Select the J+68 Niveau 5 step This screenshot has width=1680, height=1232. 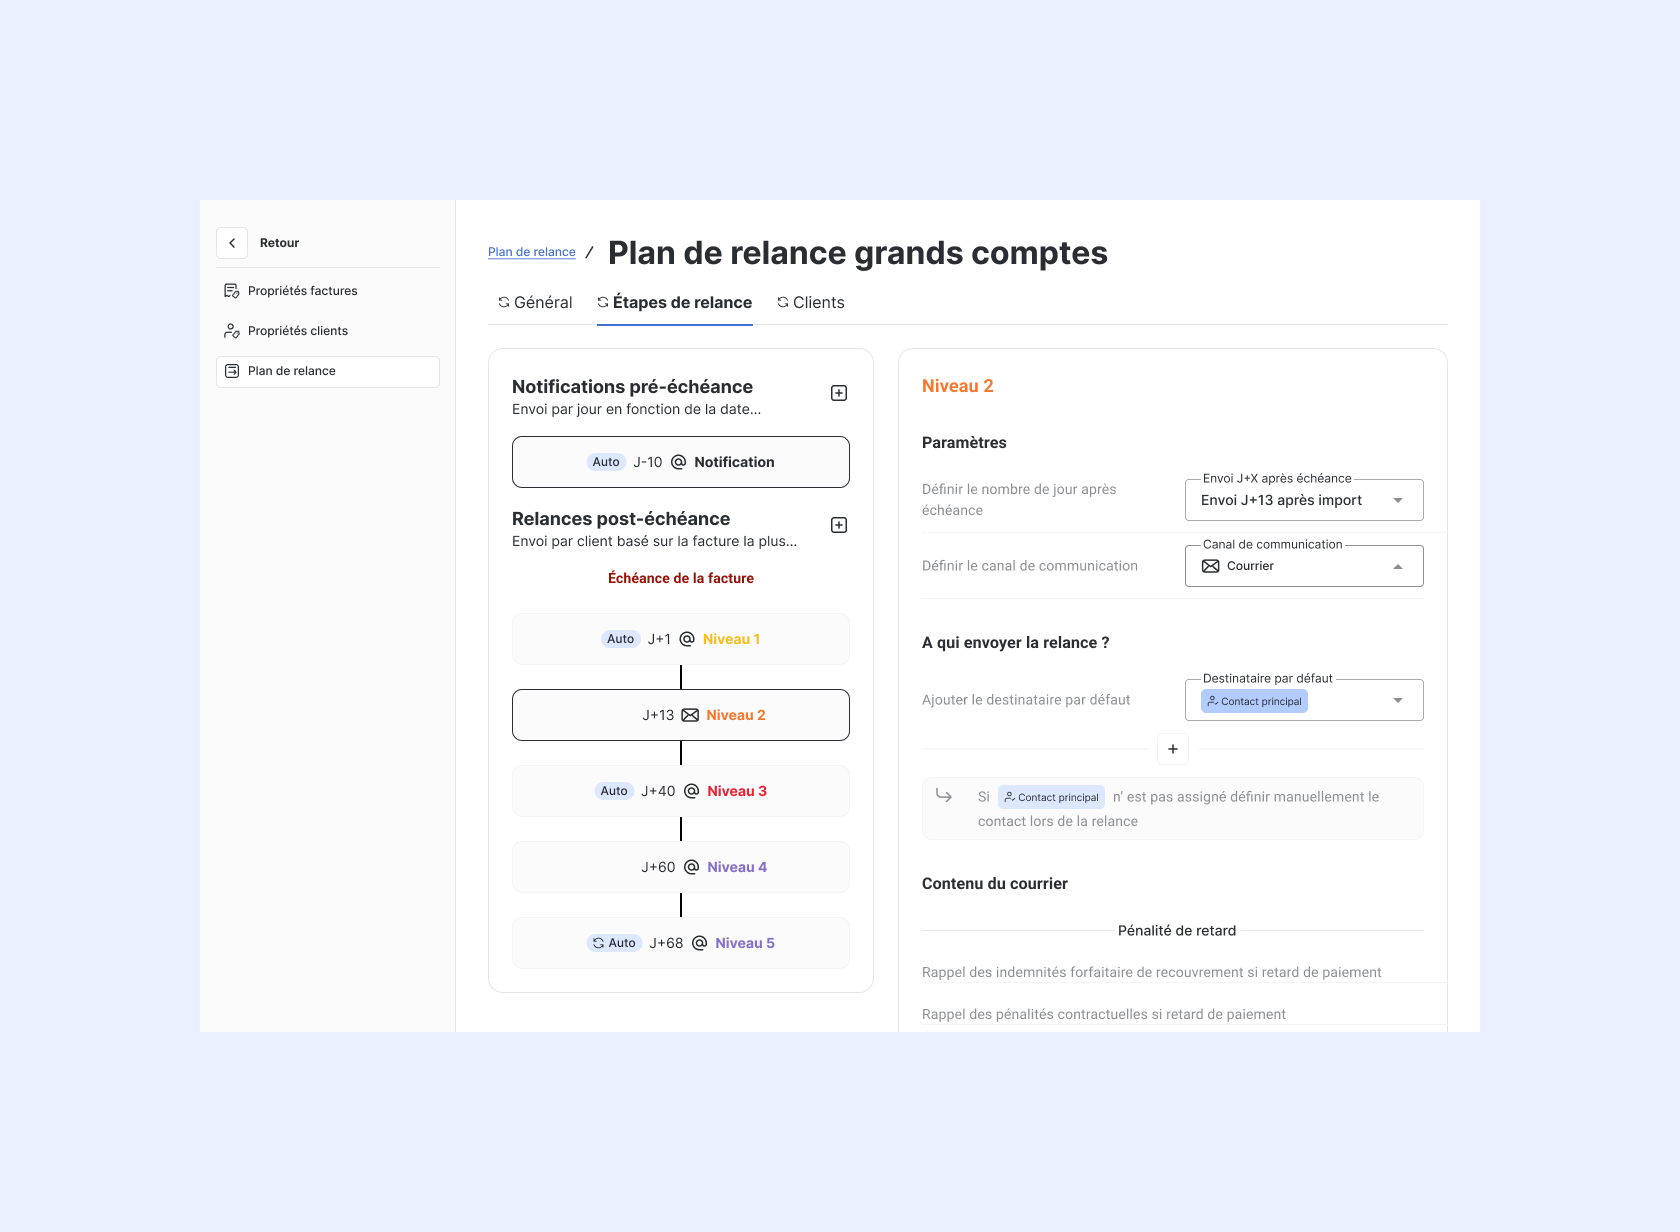tap(681, 943)
